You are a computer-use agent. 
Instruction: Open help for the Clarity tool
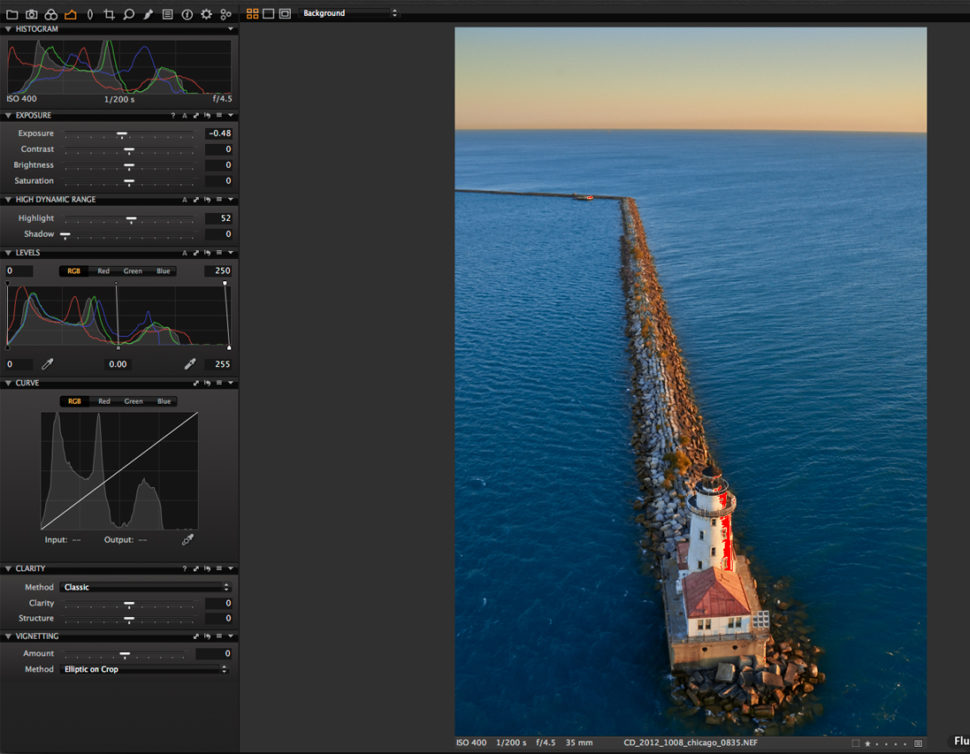(184, 569)
